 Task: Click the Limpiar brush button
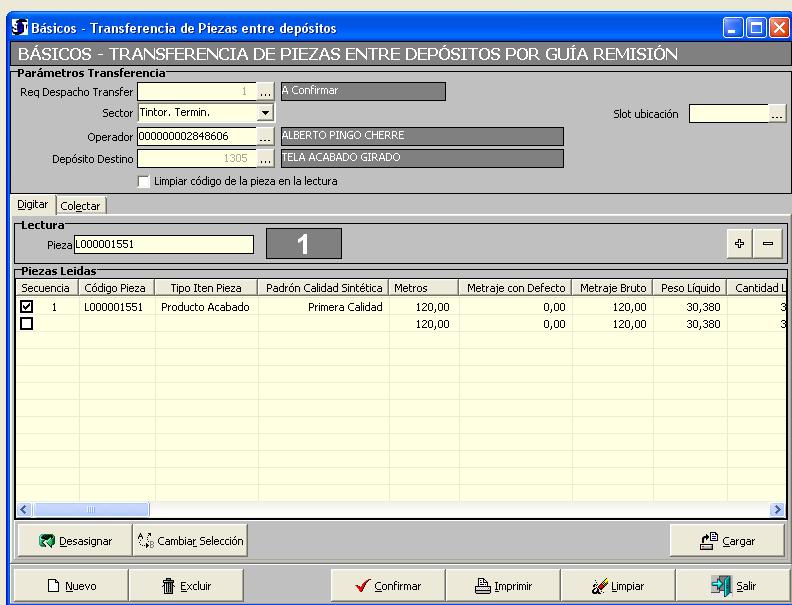pyautogui.click(x=617, y=586)
